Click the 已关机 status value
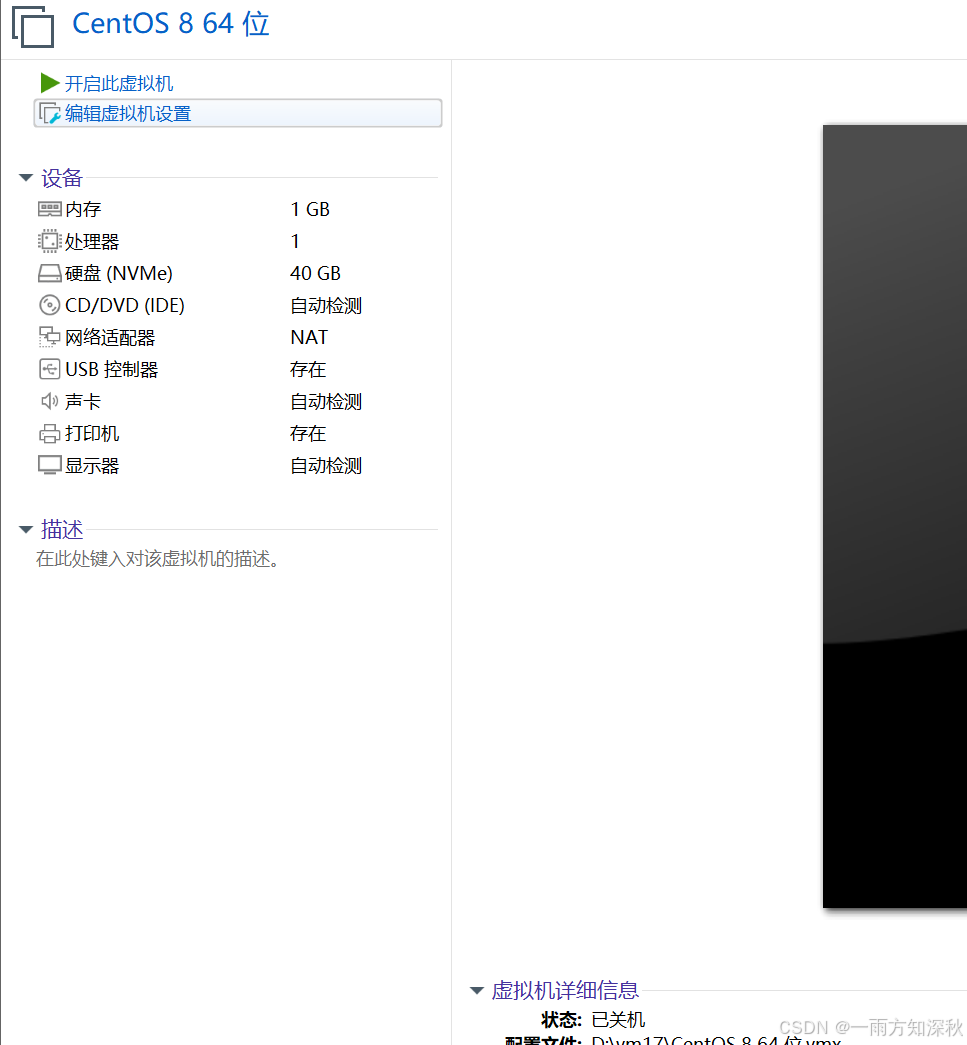Screen dimensions: 967x1045 (x=618, y=1020)
